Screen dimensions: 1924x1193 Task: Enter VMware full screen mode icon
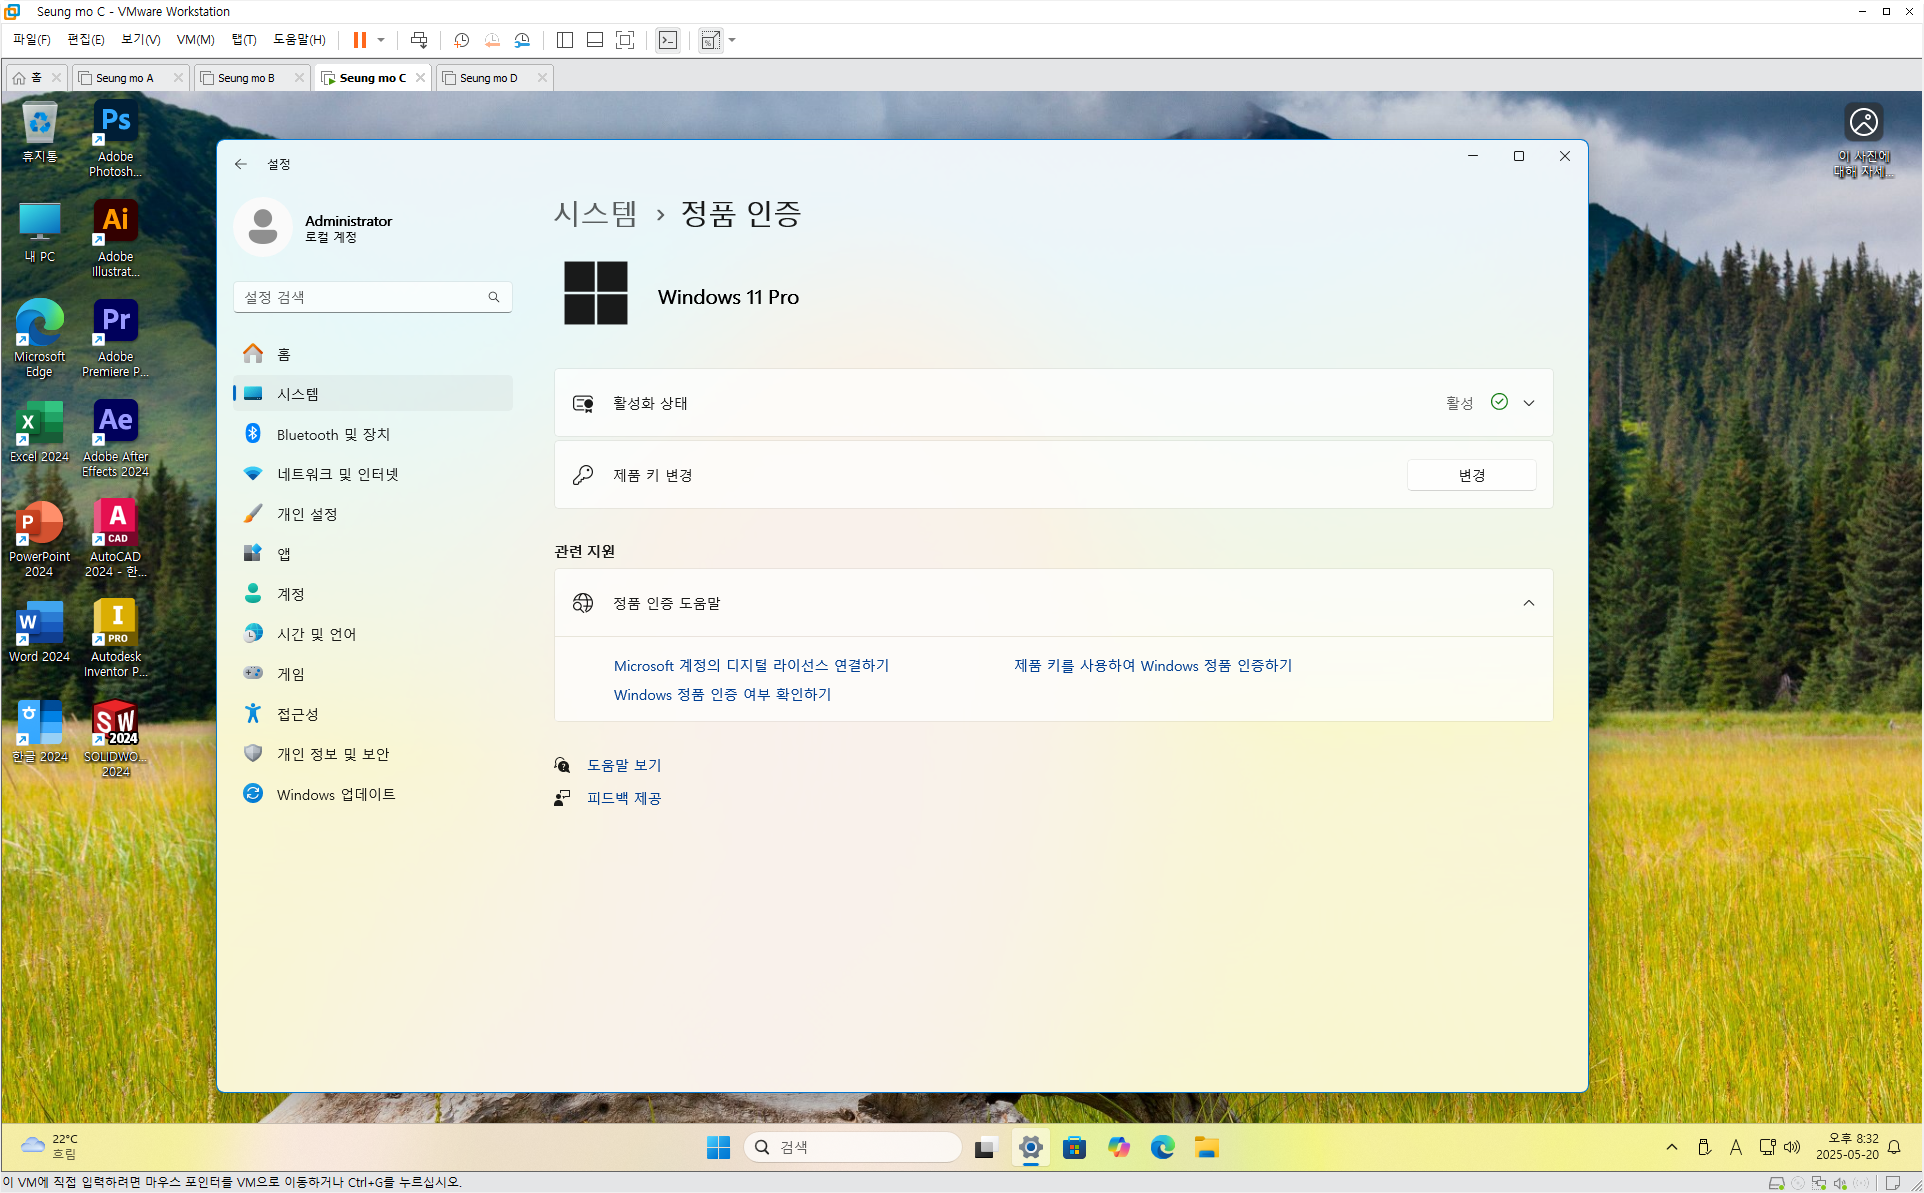point(625,40)
